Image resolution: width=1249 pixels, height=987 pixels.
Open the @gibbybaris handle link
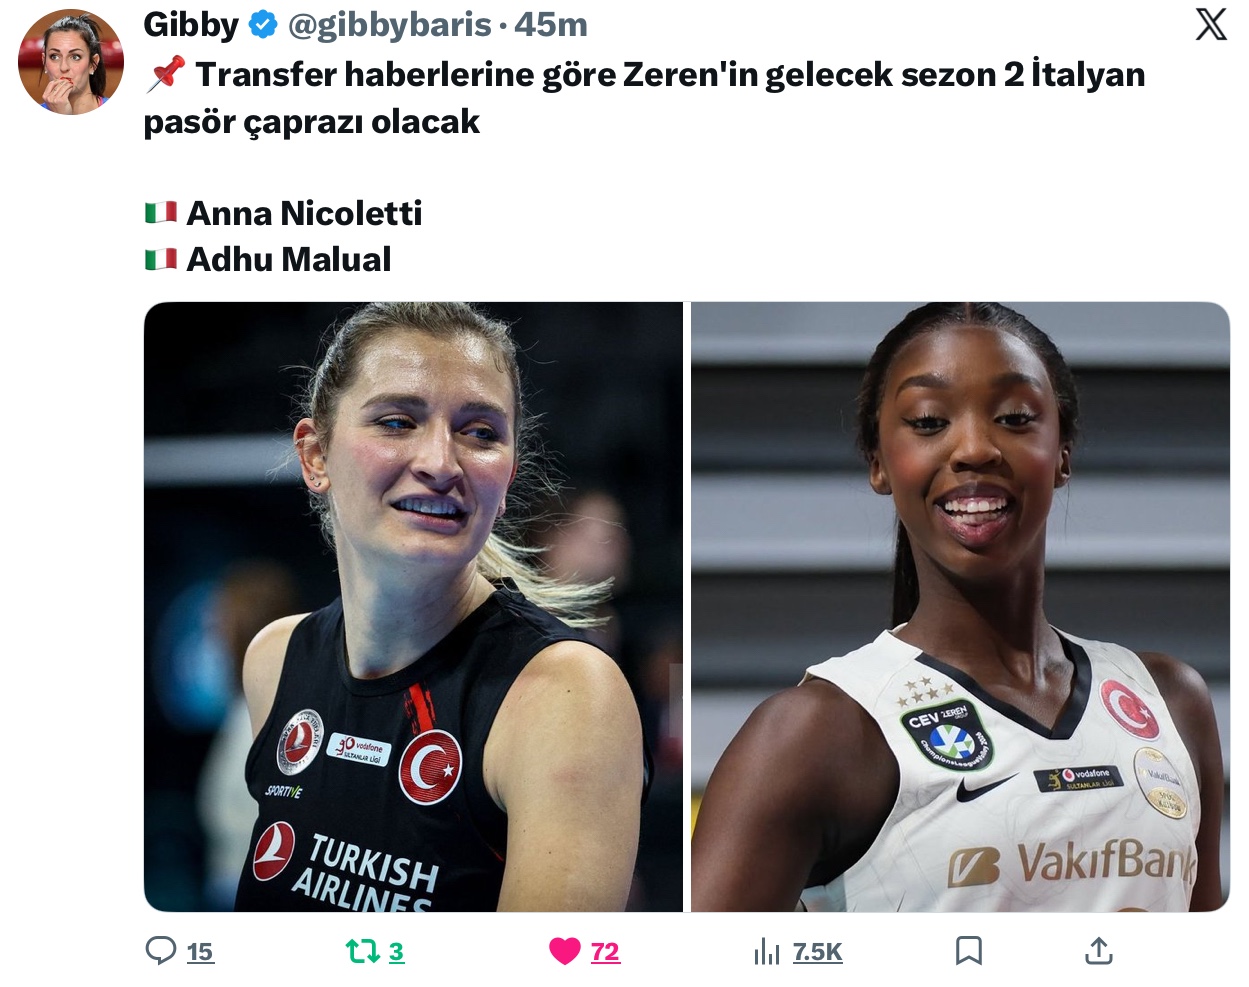389,25
